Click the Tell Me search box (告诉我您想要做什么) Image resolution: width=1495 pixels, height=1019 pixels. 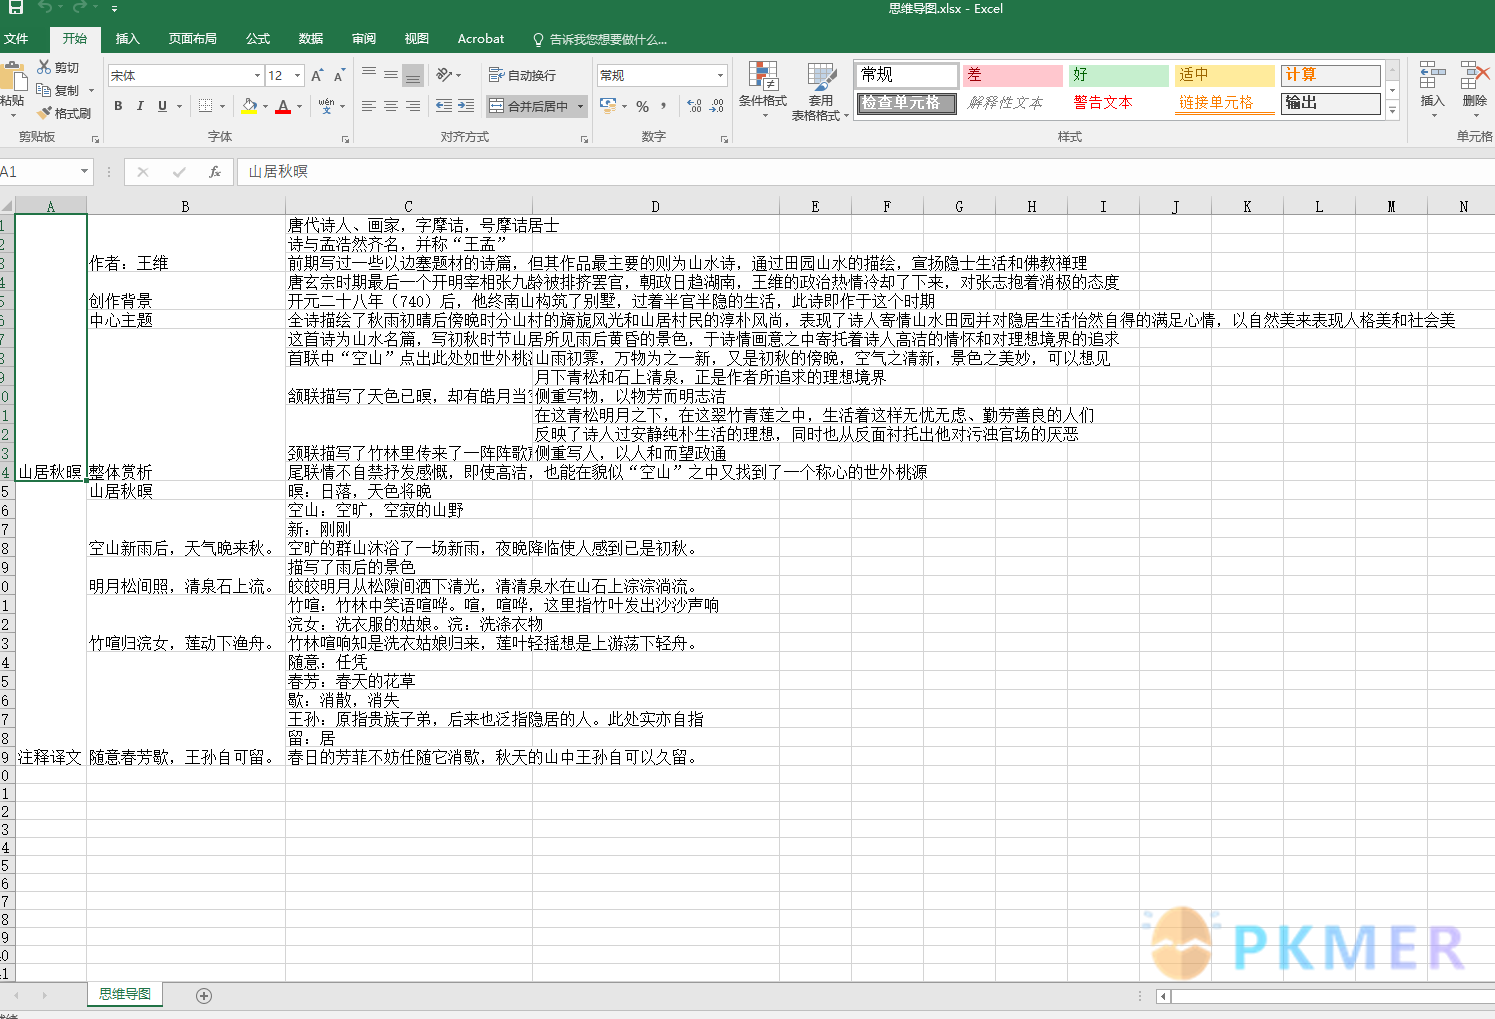(599, 39)
